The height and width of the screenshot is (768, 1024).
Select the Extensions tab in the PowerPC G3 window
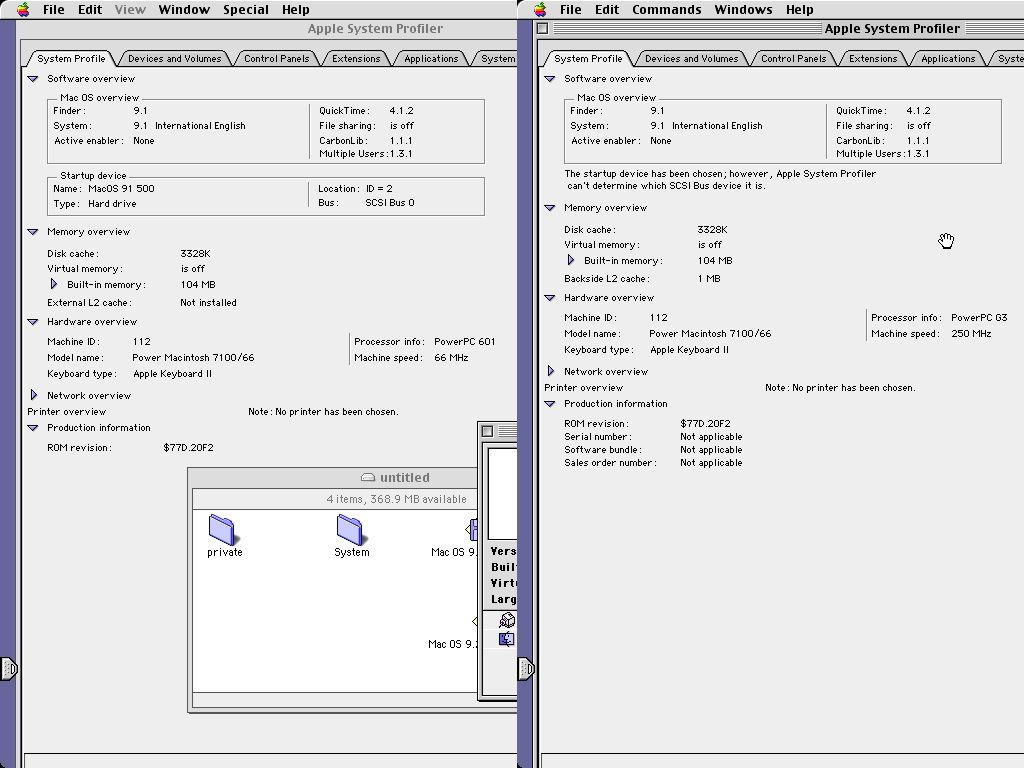(x=873, y=59)
